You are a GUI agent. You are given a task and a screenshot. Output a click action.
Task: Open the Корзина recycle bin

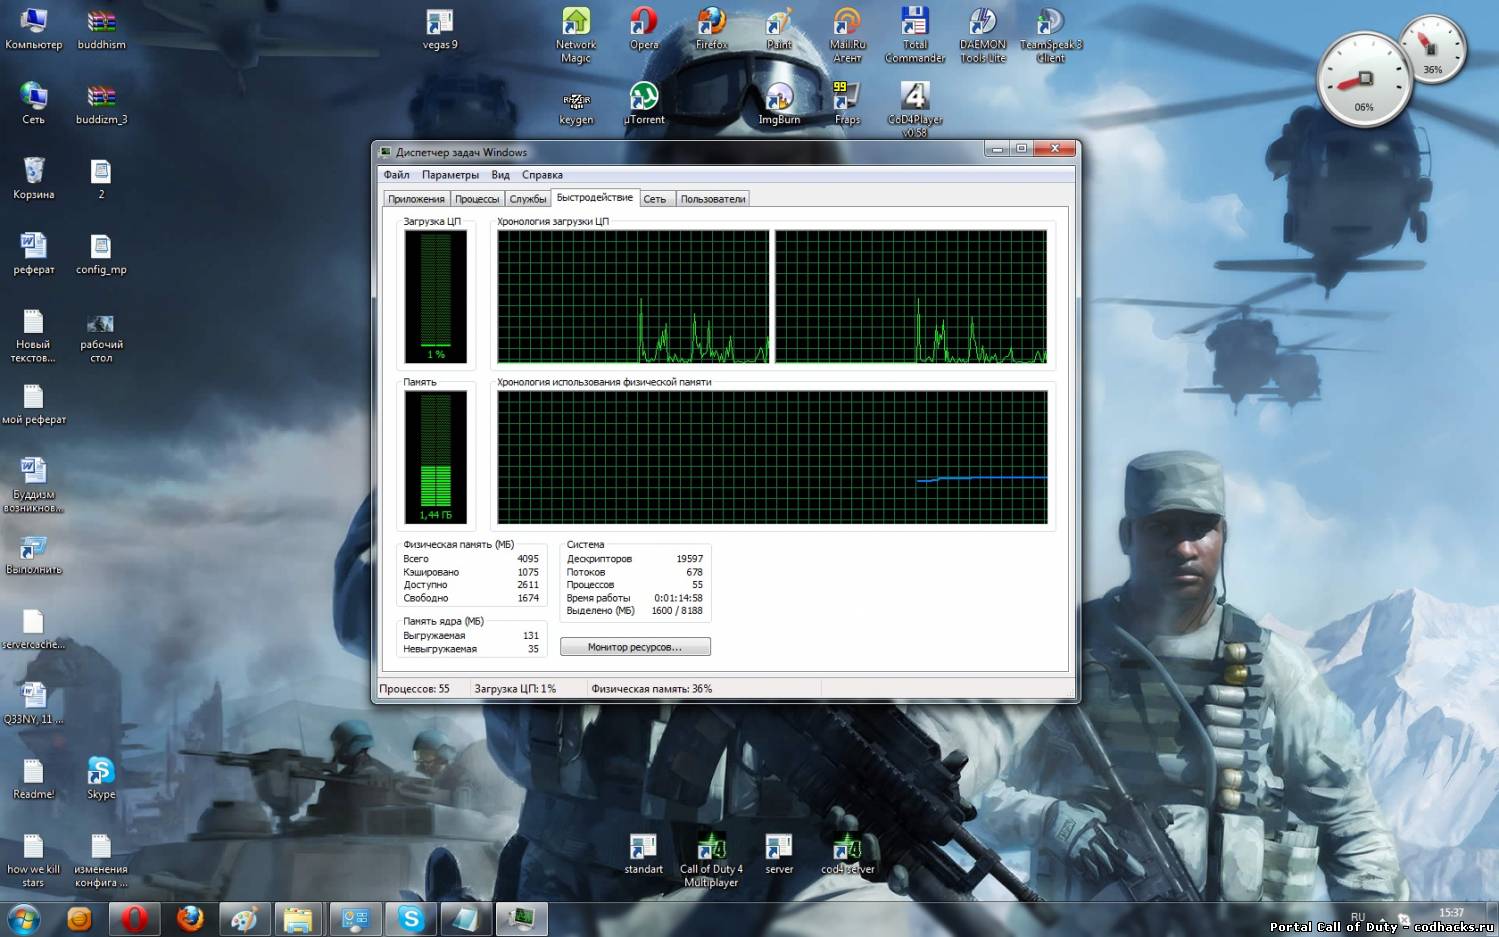coord(34,177)
